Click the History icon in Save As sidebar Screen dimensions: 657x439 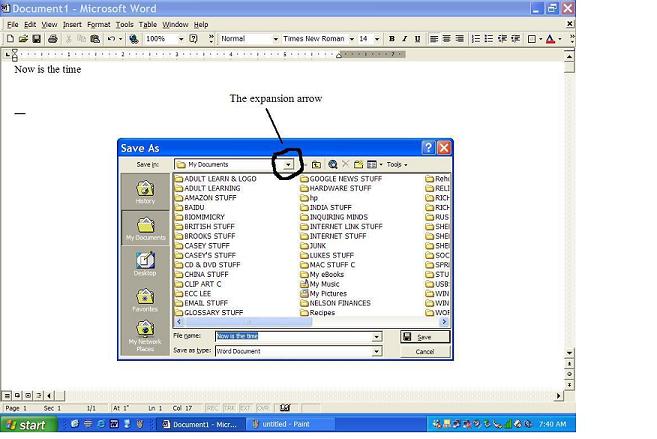(145, 191)
